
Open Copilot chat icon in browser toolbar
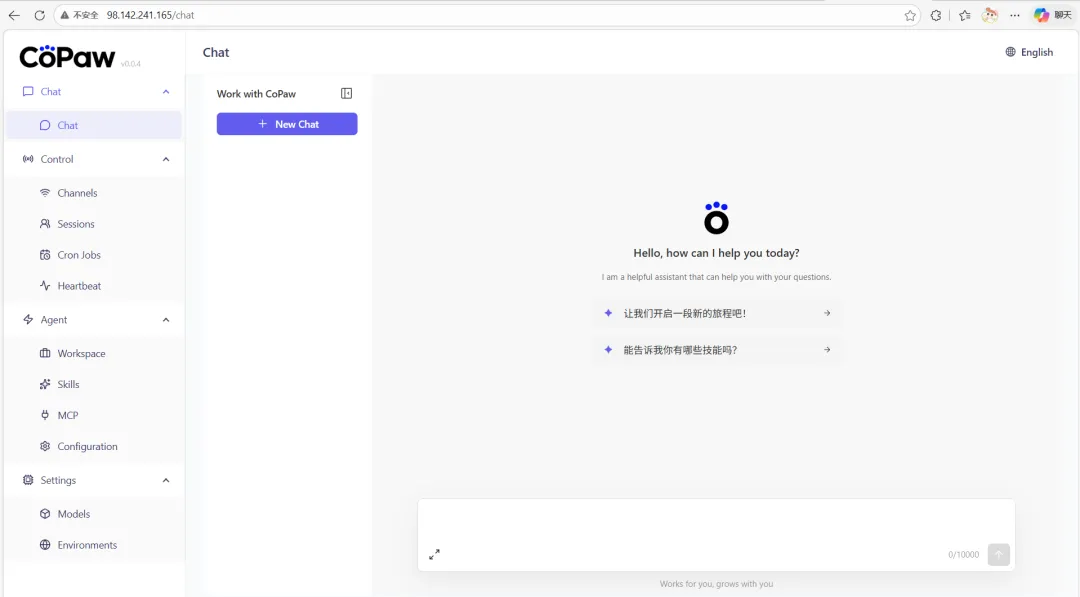1041,15
